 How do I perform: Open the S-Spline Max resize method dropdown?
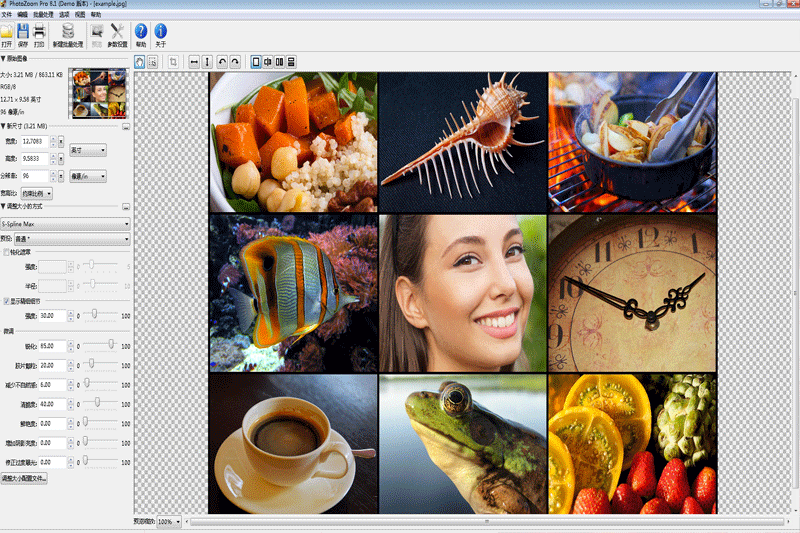(x=65, y=224)
